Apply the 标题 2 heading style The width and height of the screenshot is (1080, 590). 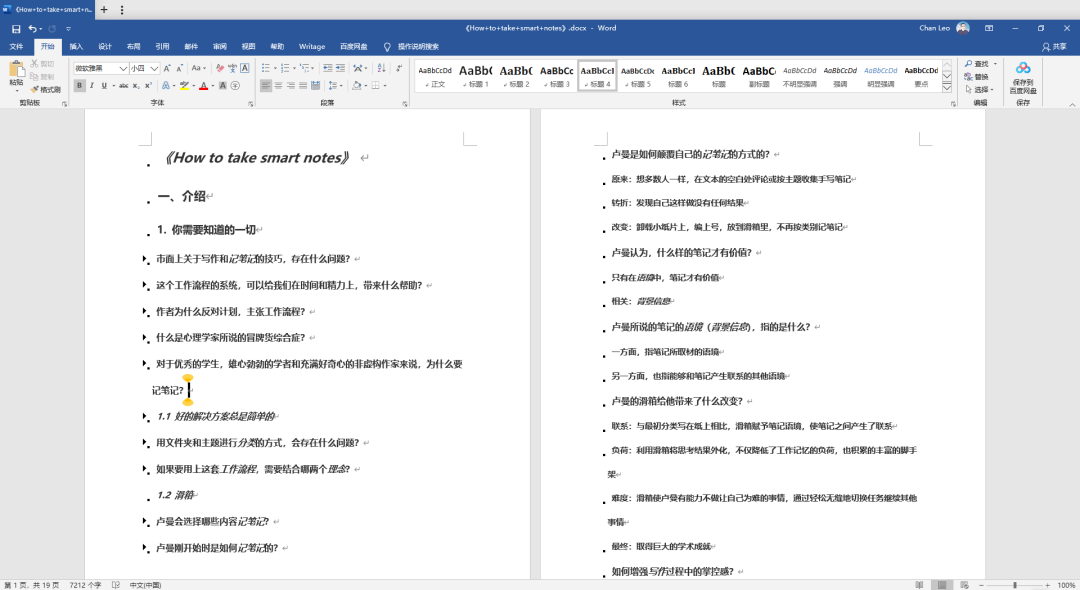click(516, 75)
